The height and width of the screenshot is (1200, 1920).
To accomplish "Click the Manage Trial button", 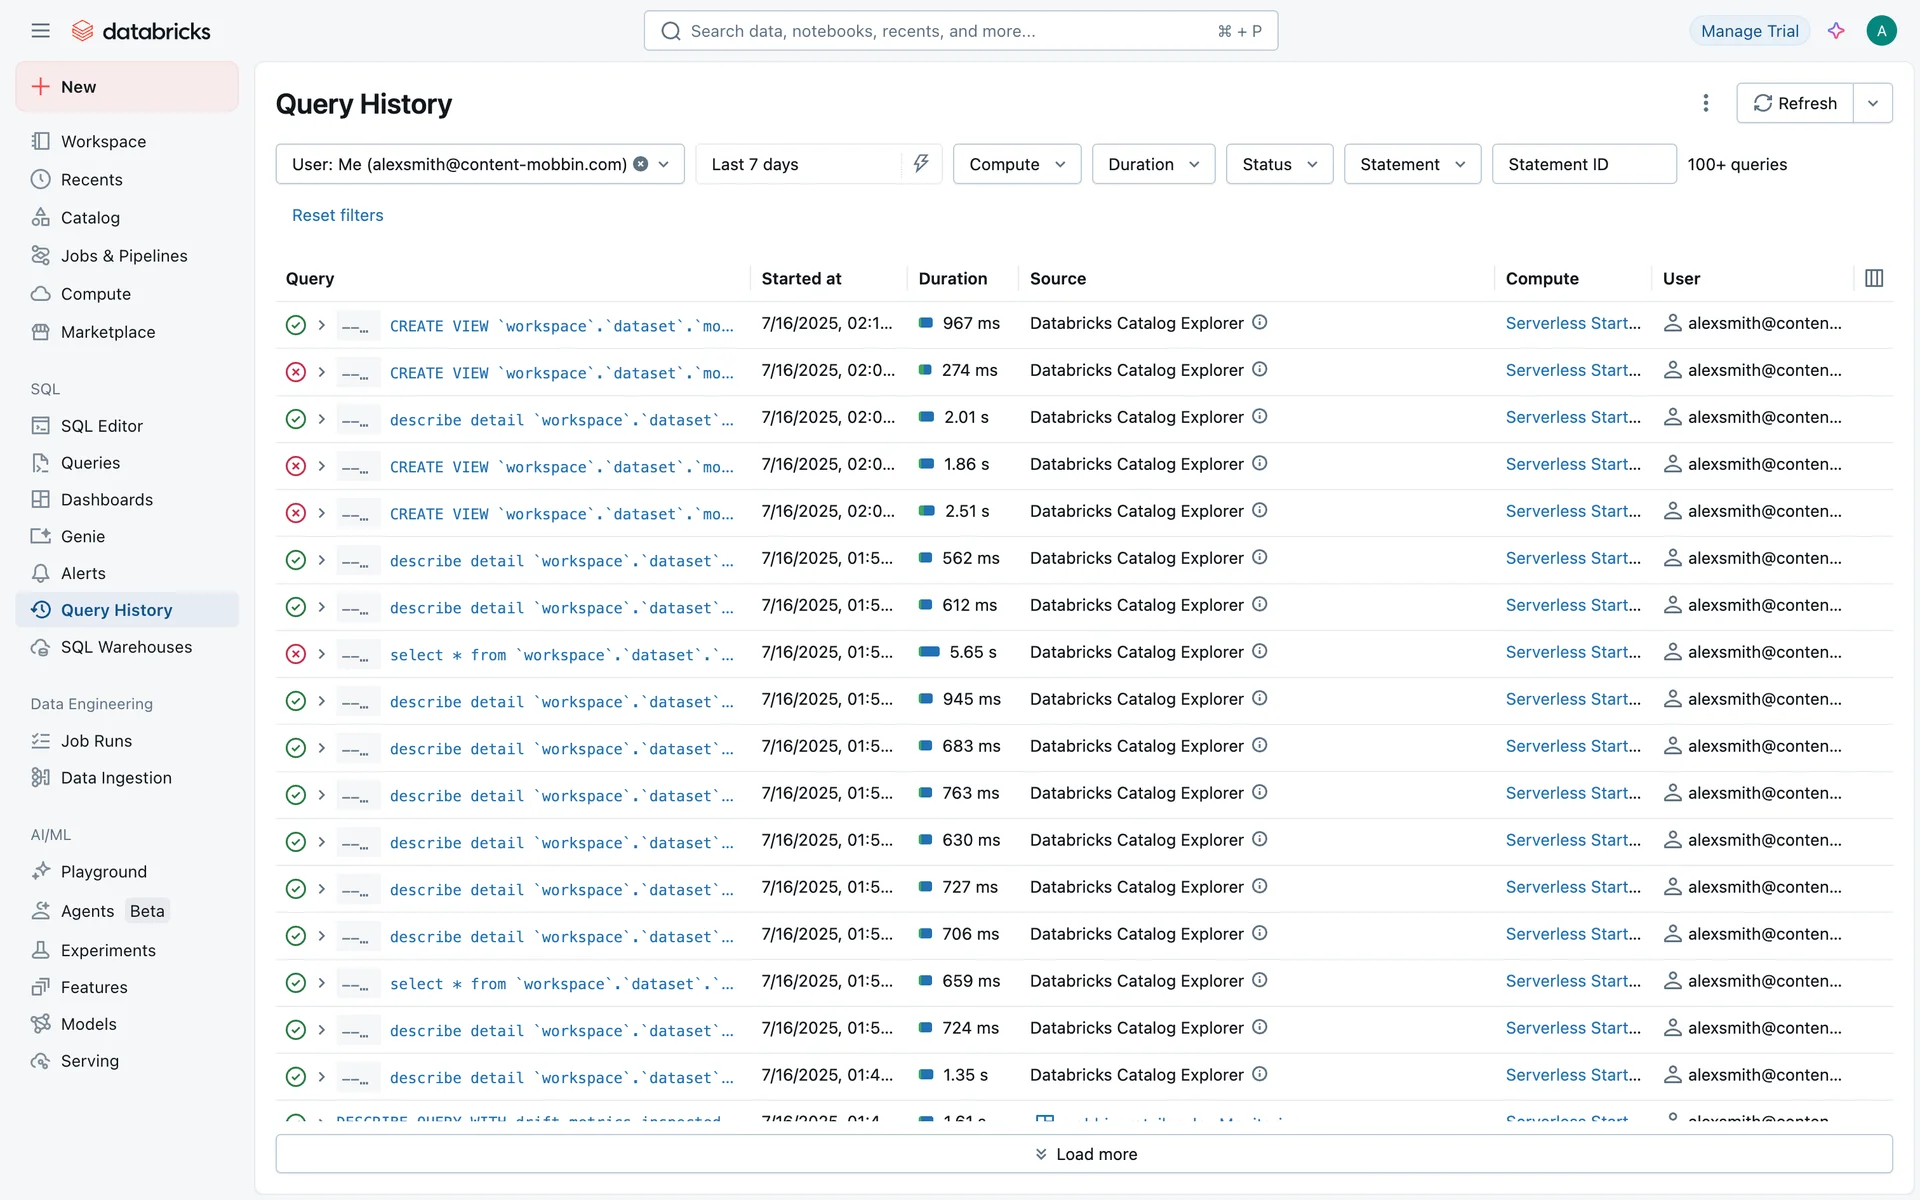I will point(1749,31).
